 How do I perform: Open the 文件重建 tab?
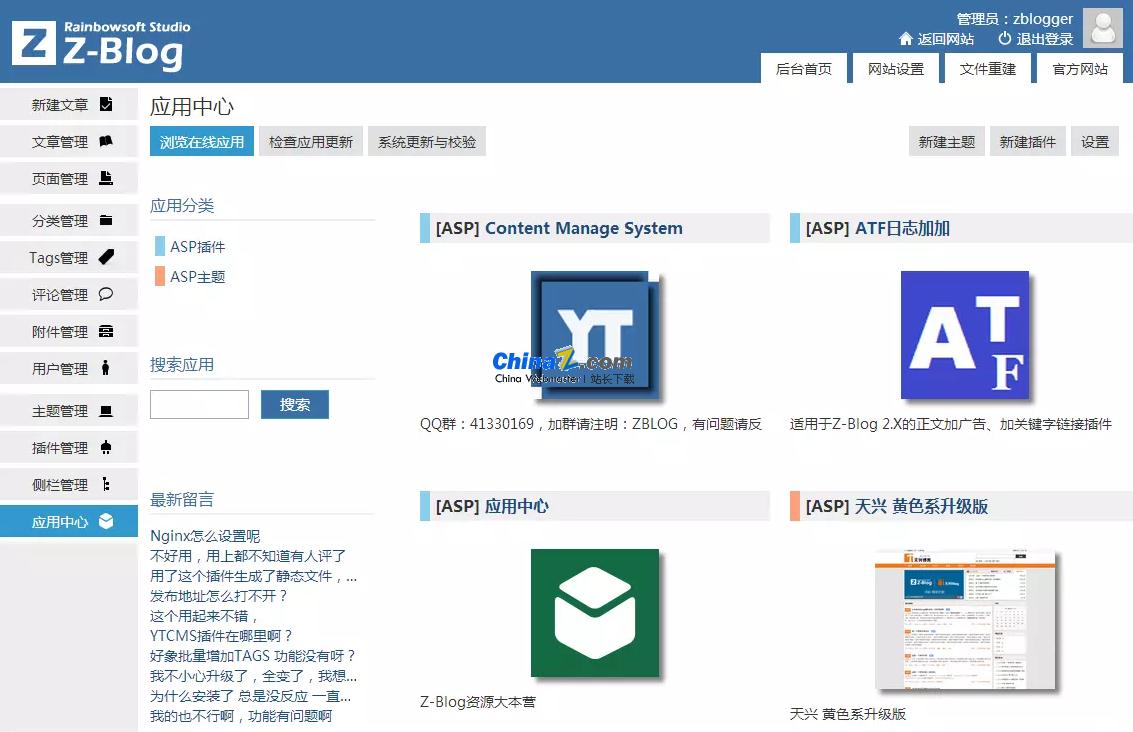click(988, 69)
